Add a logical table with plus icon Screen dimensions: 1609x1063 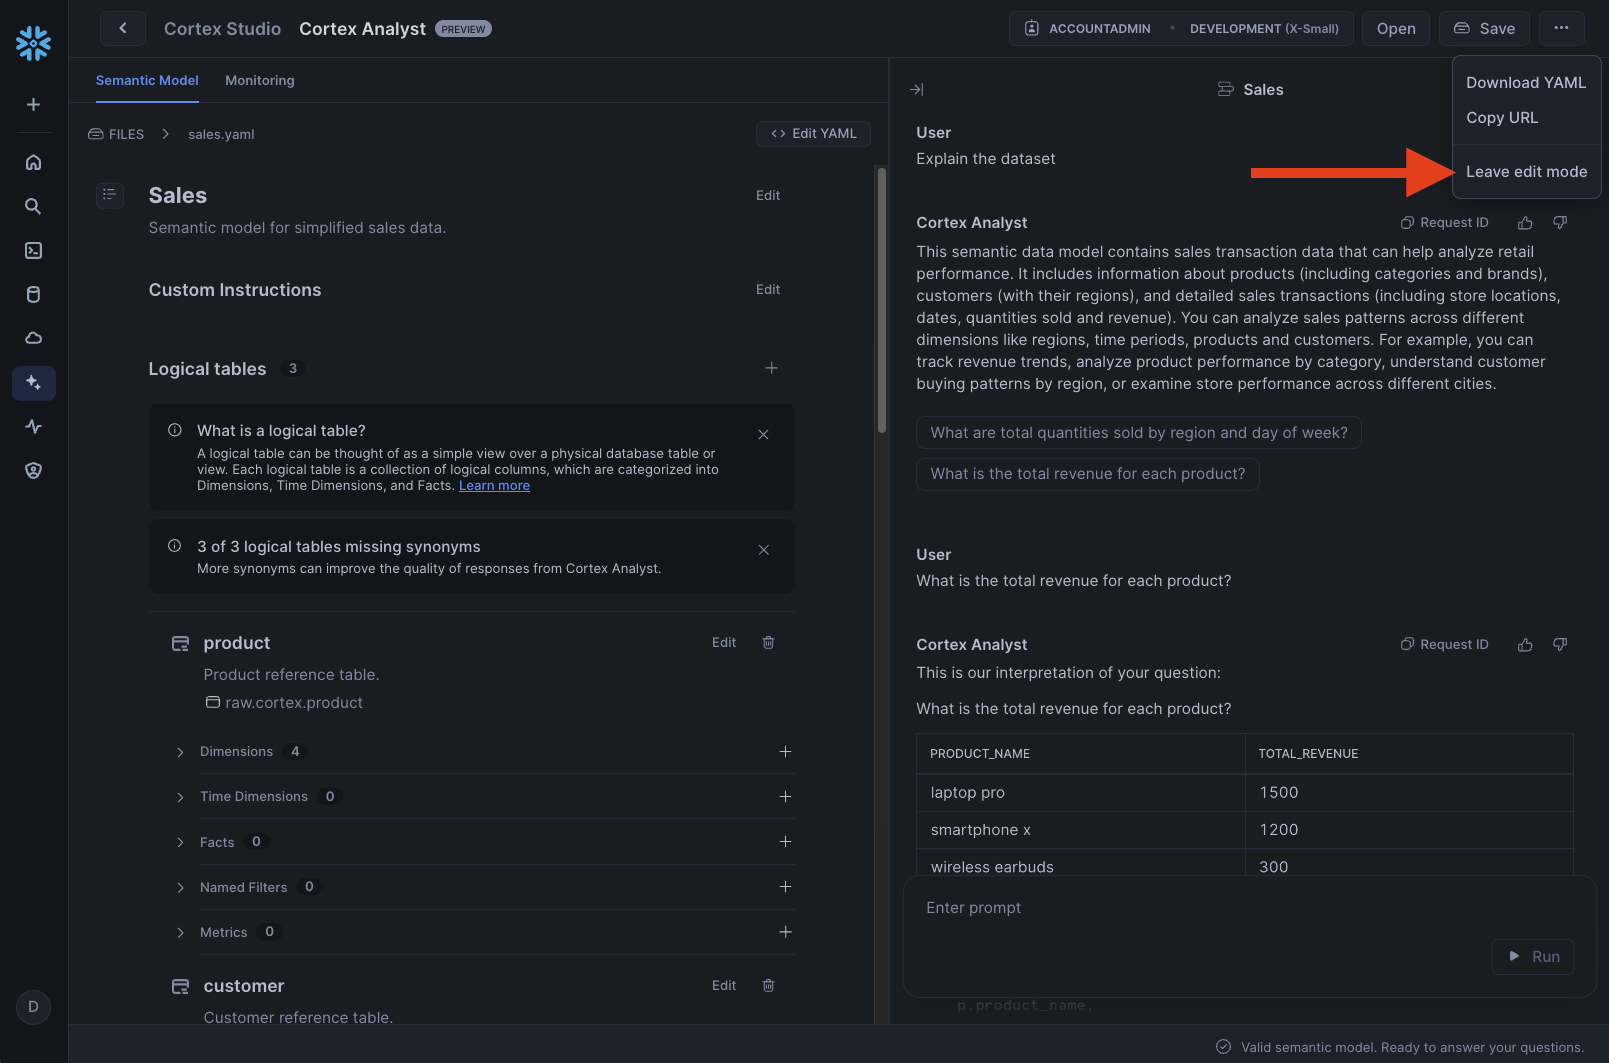pos(772,368)
